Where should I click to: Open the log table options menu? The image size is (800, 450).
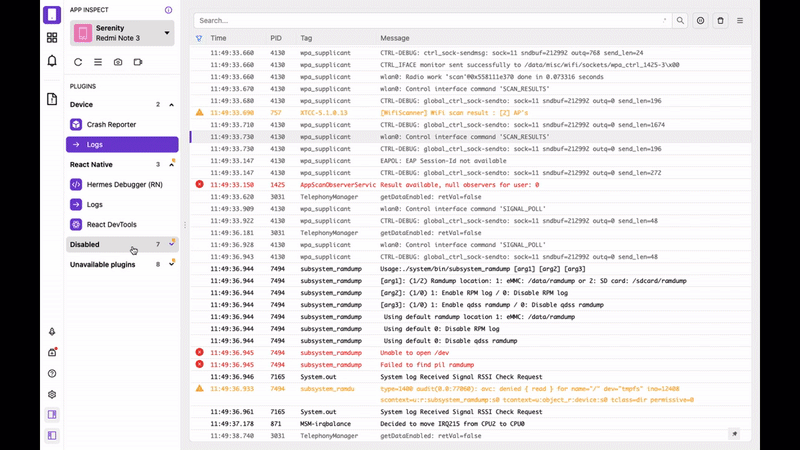tap(740, 20)
